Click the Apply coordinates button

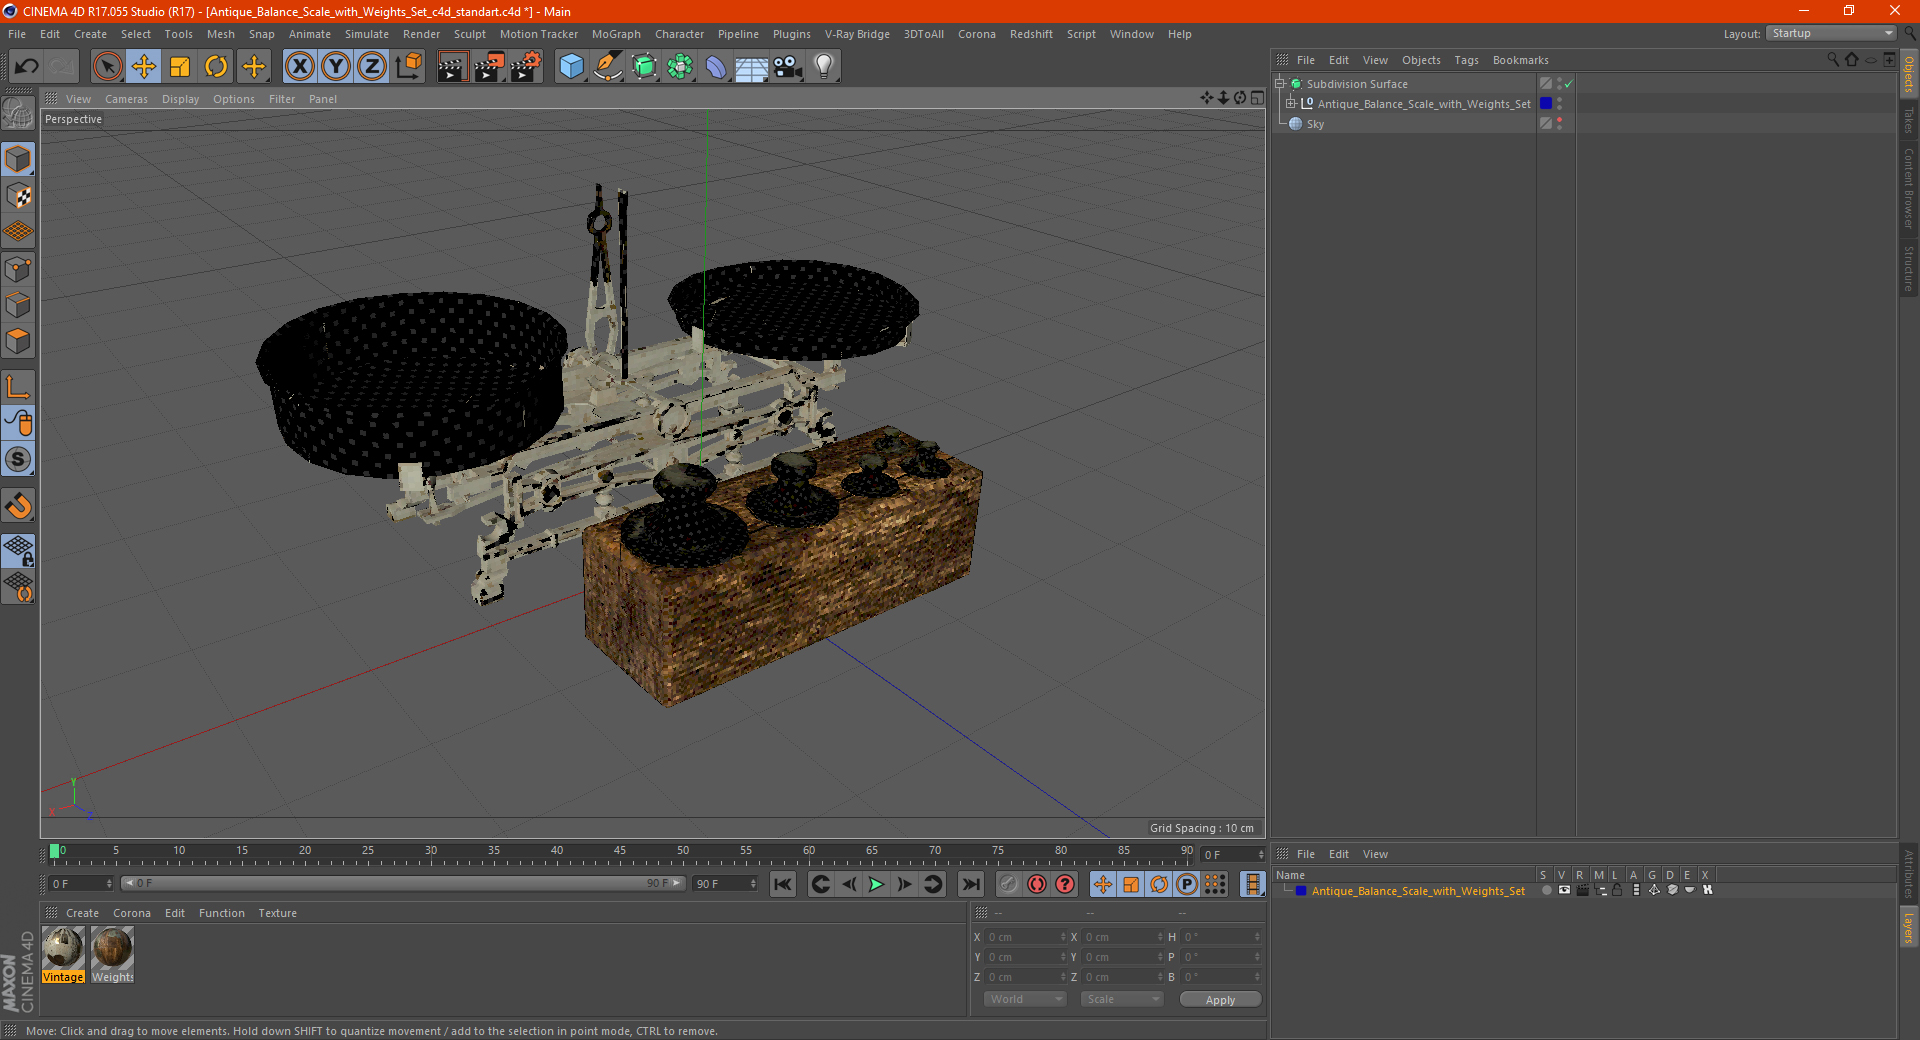(1220, 1000)
